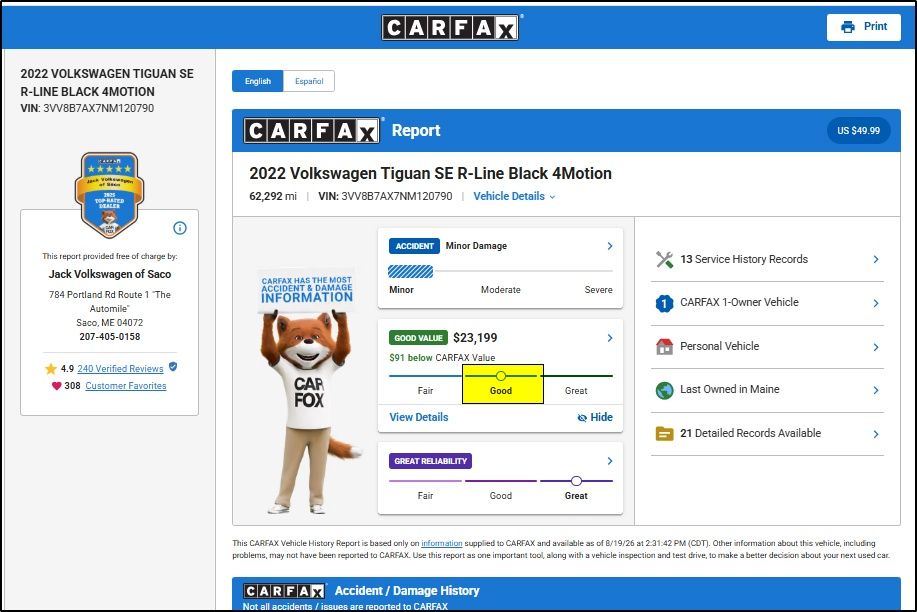Screen dimensions: 917x612
Task: Click the Car Fox mascot image
Action: (309, 392)
